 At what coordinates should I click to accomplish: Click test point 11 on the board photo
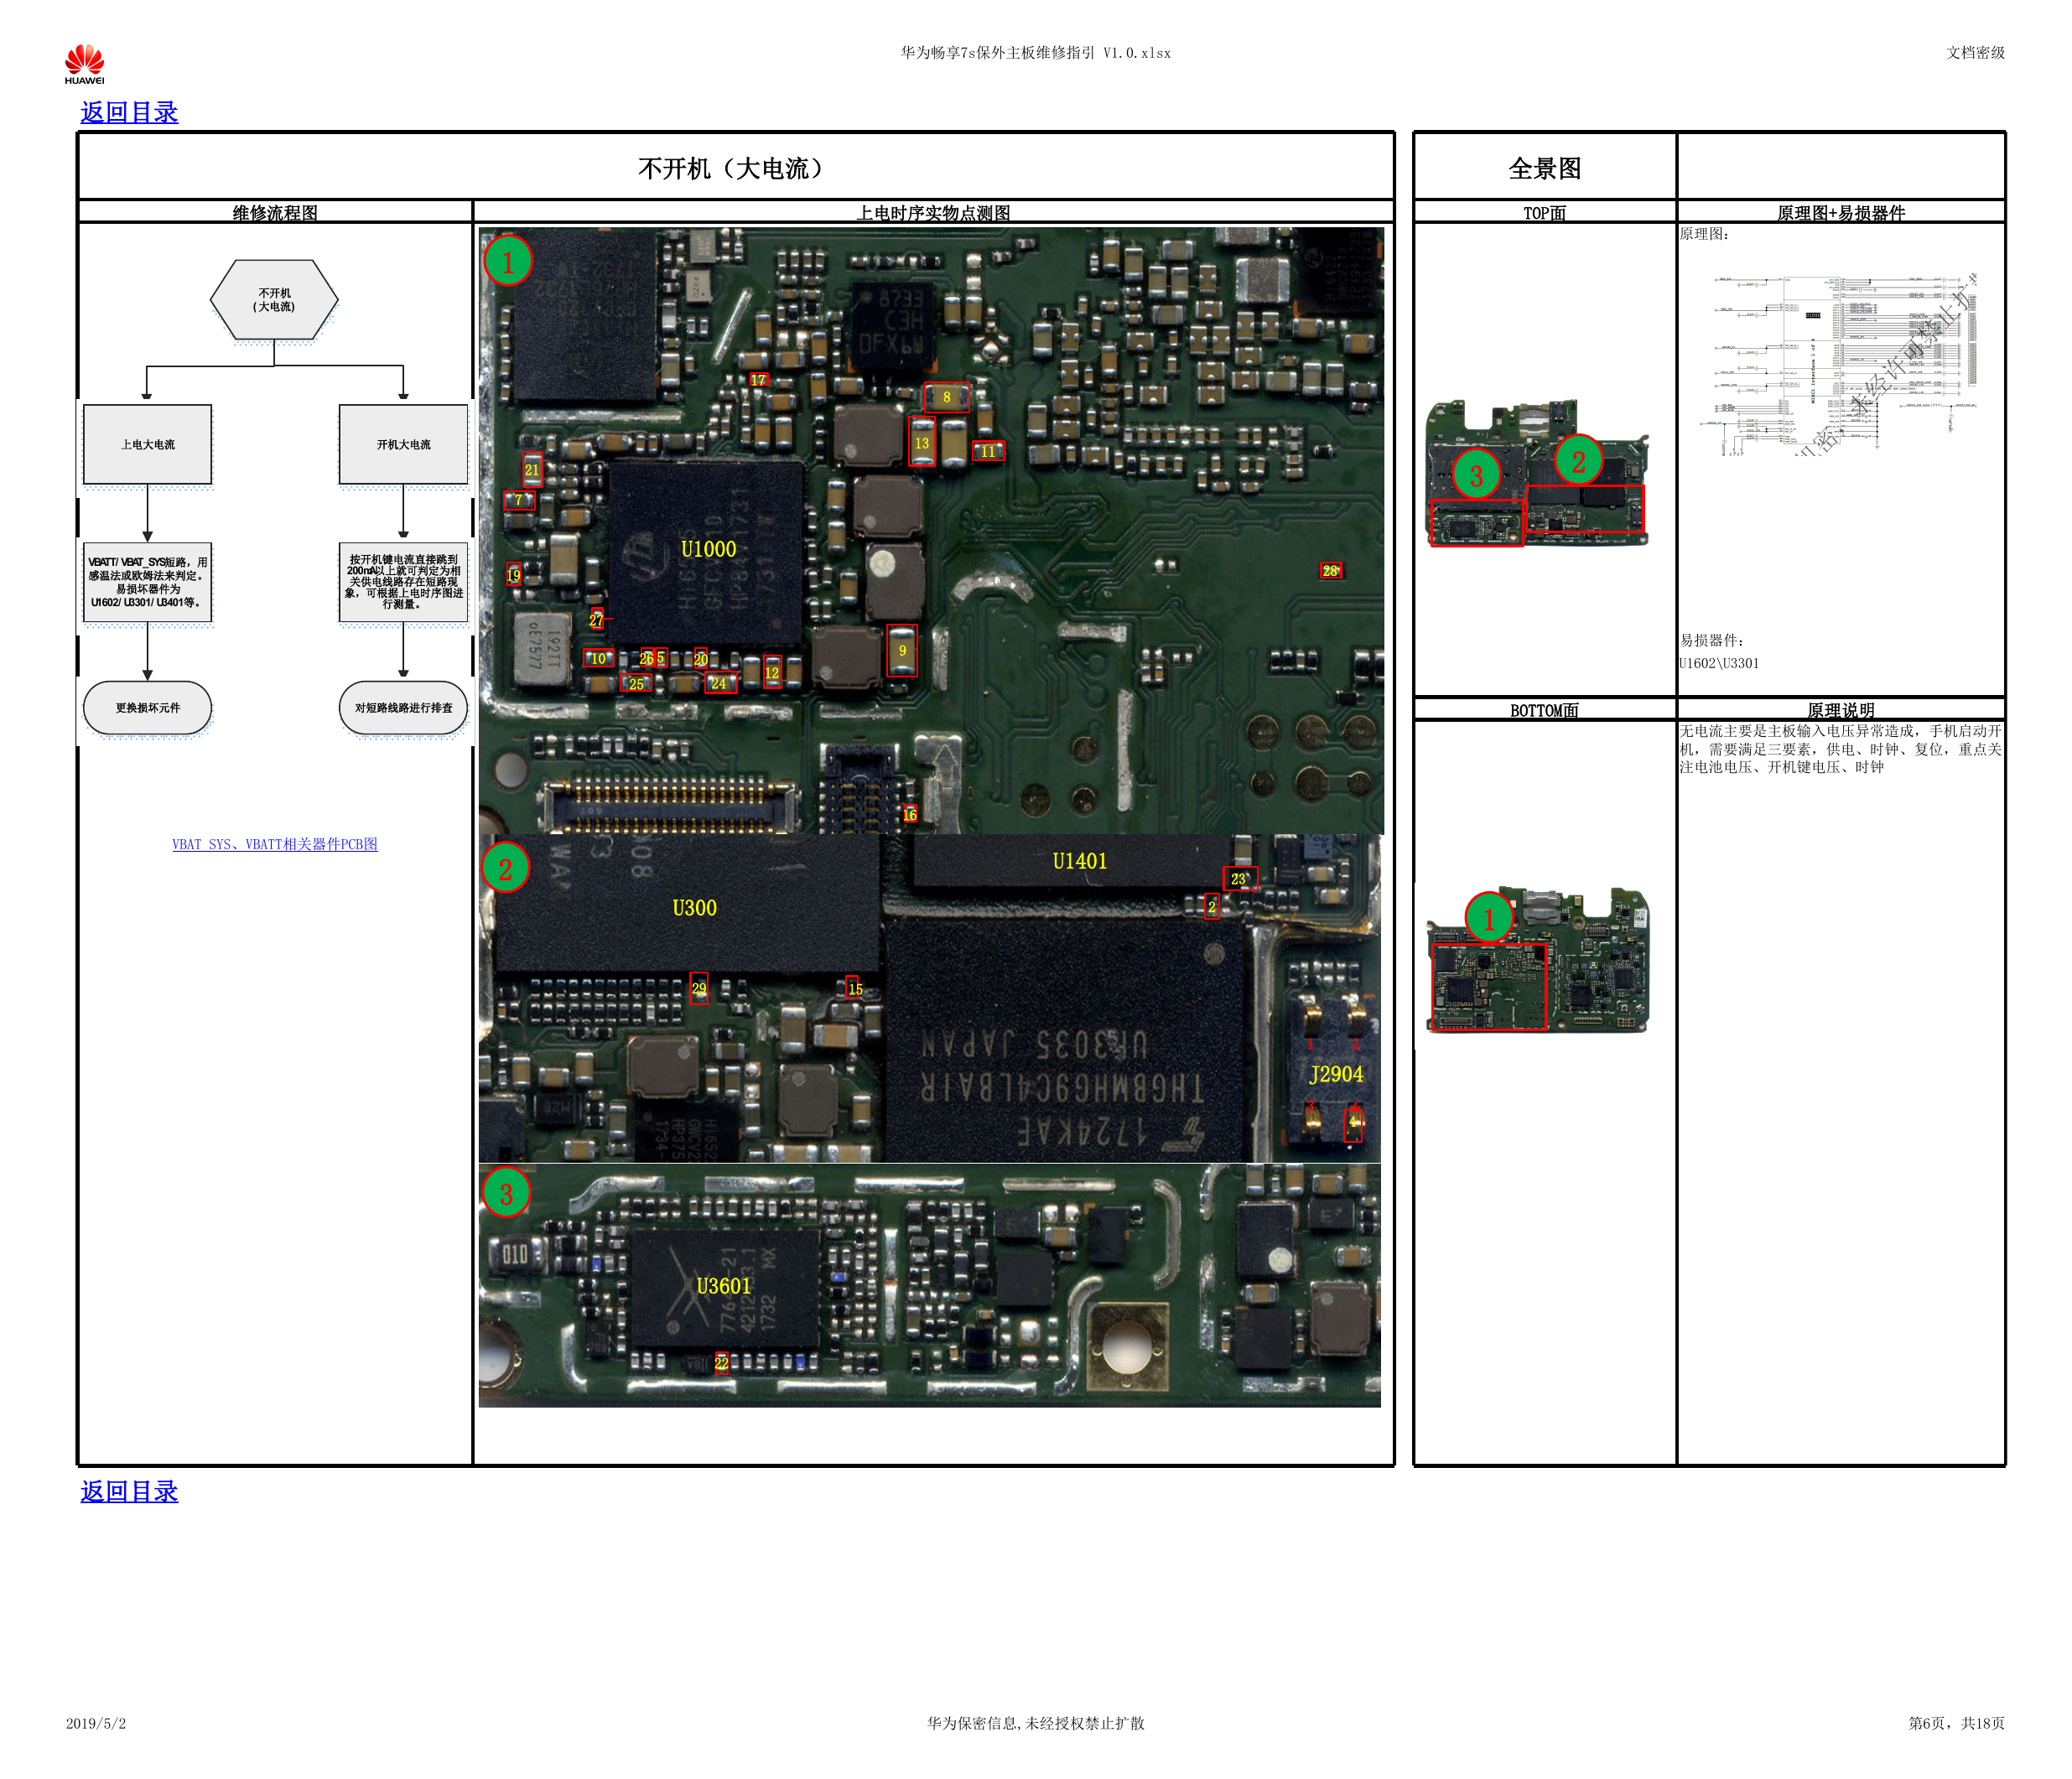988,451
